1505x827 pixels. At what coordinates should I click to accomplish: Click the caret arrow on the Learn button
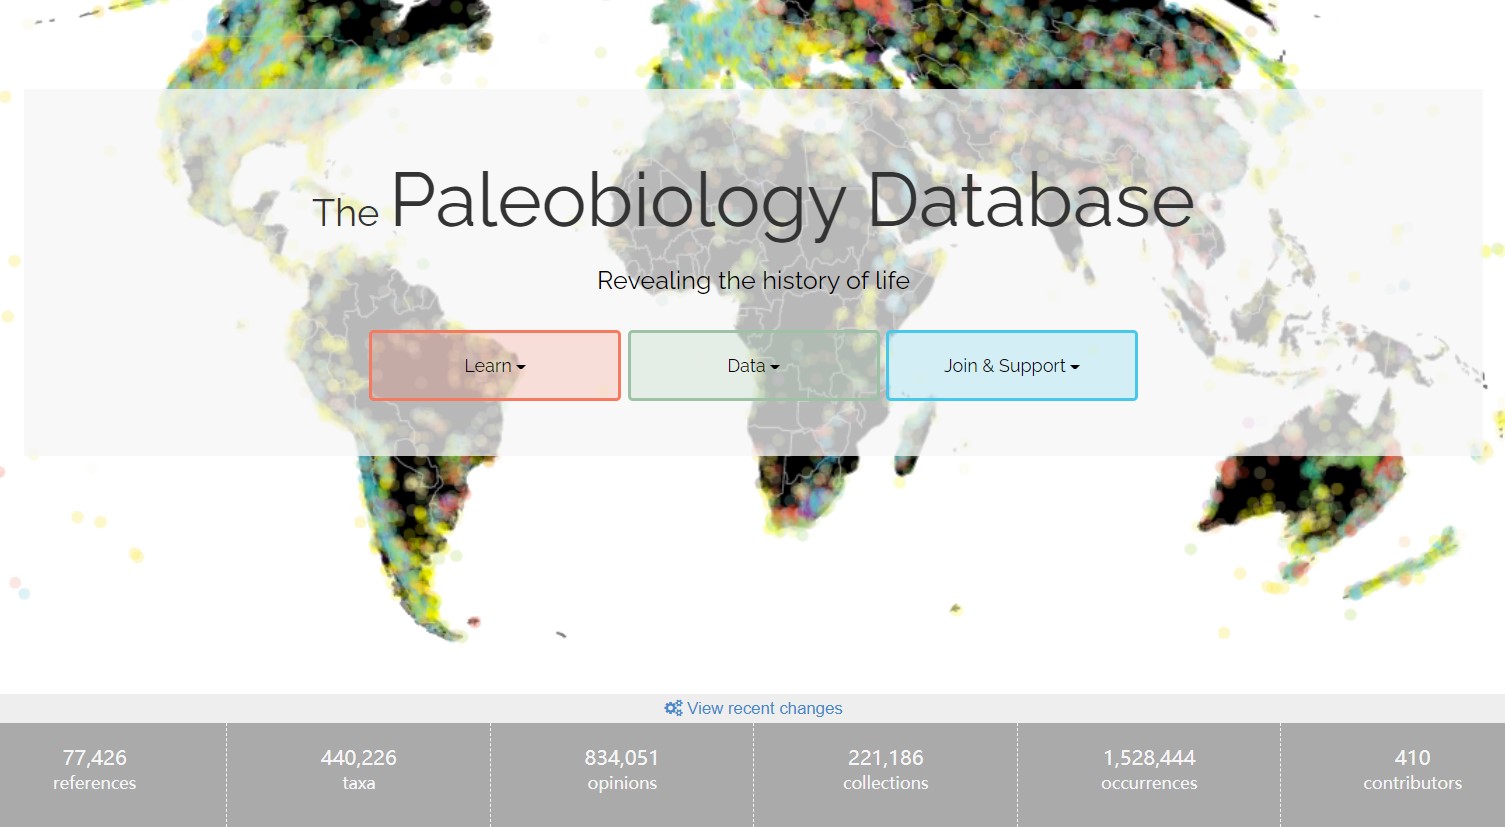(x=521, y=368)
